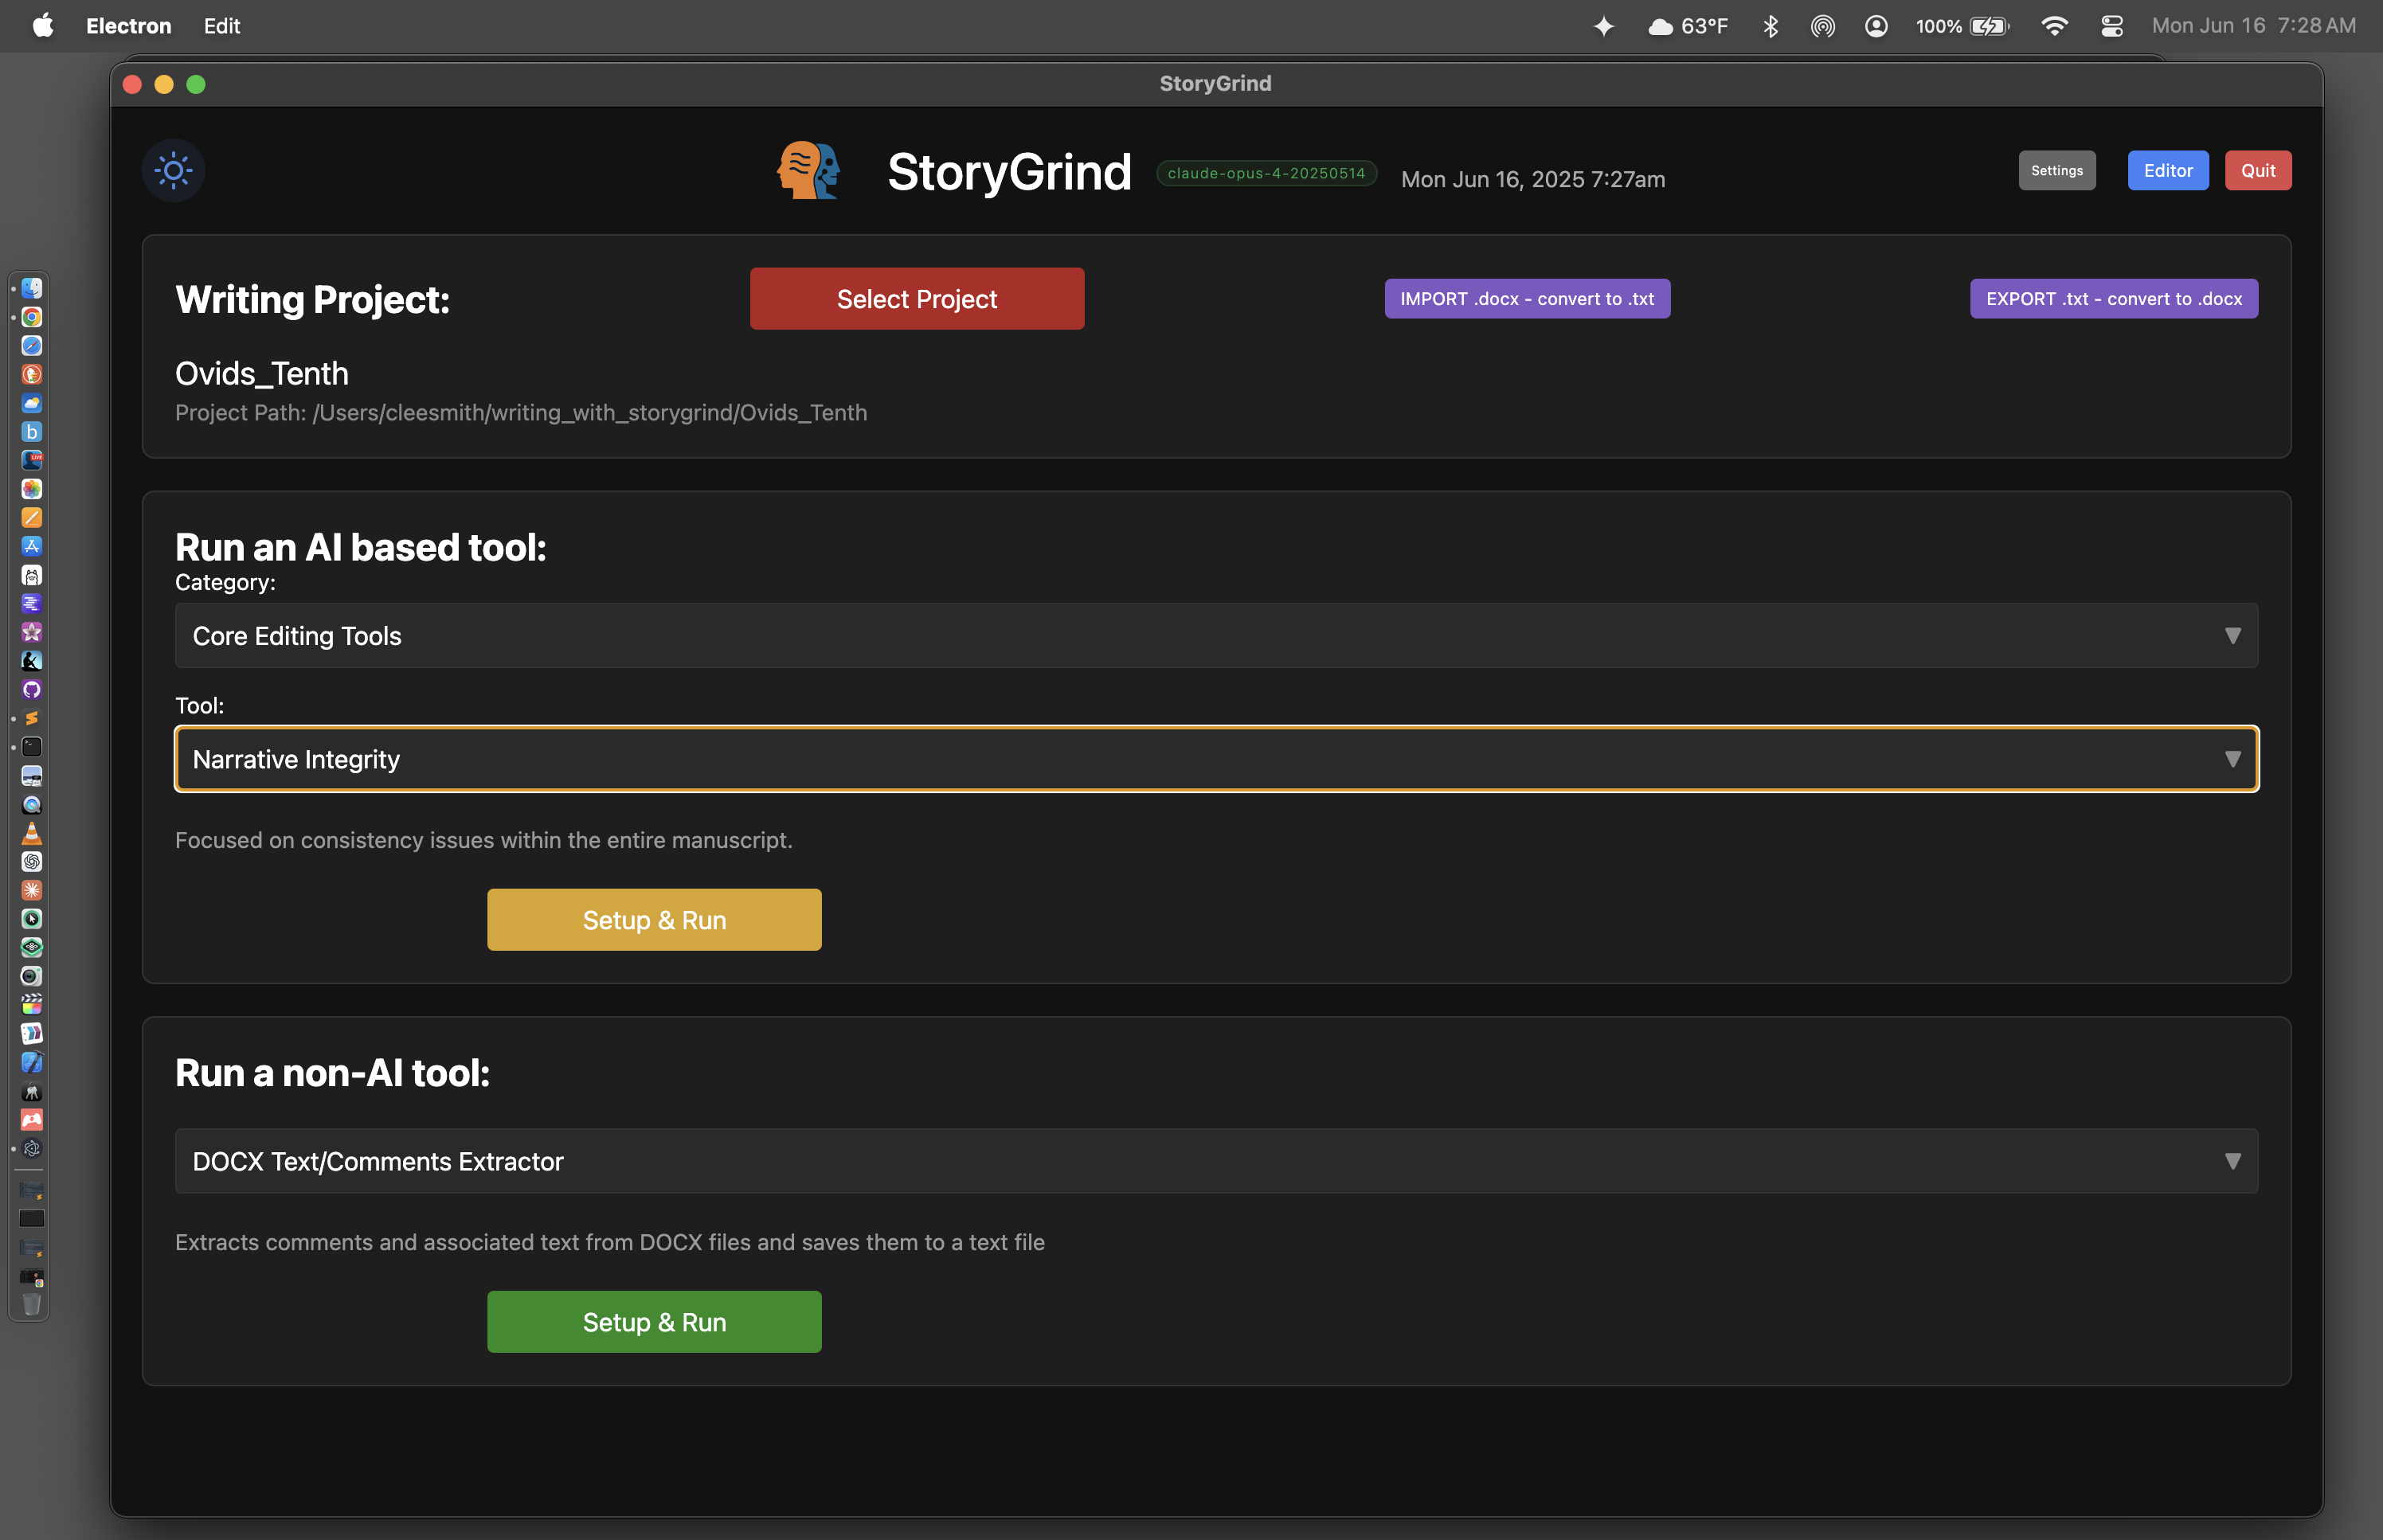The image size is (2383, 1540).
Task: Open Google Chrome from the dock
Action: pyautogui.click(x=32, y=317)
